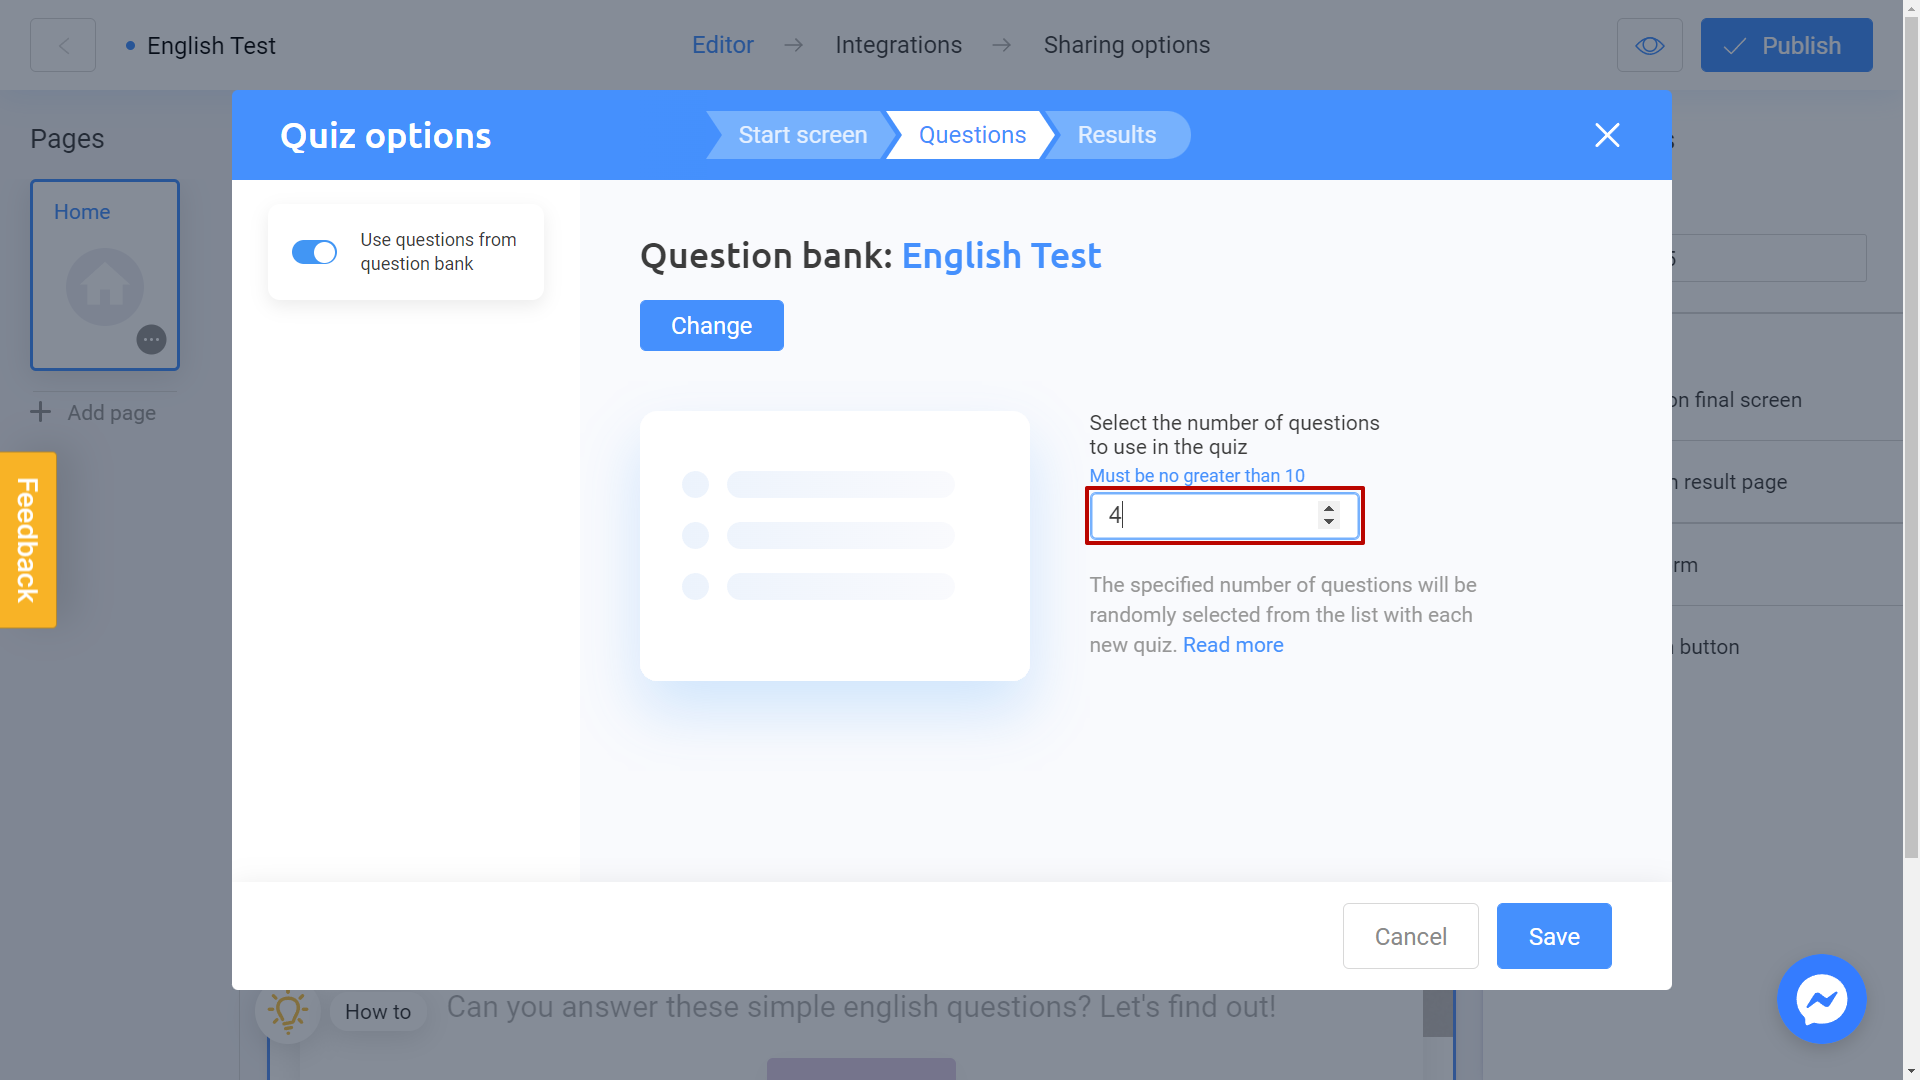Click the preview eye icon
1920x1080 pixels.
[x=1650, y=45]
